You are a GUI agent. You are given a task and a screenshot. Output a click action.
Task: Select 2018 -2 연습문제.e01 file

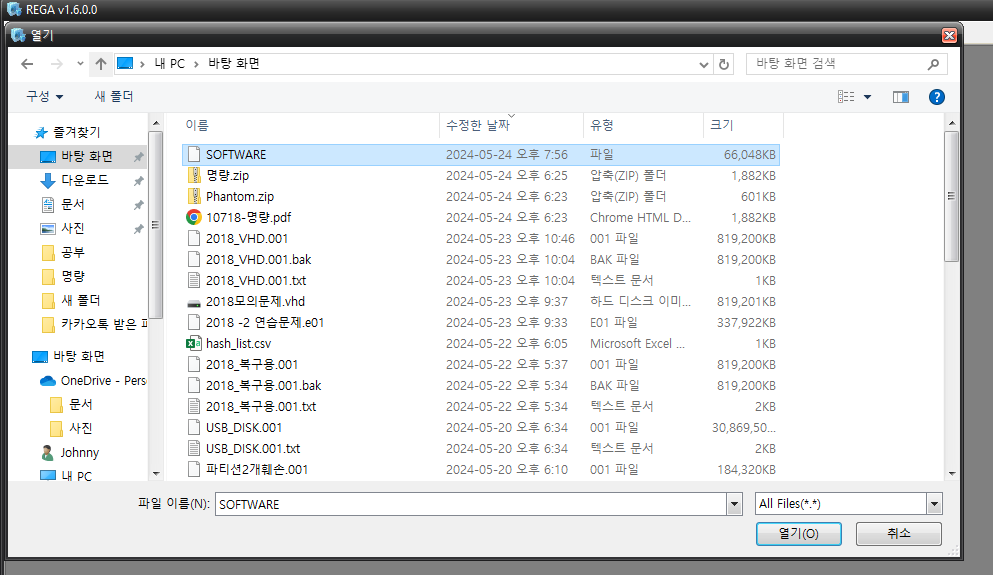click(x=264, y=322)
